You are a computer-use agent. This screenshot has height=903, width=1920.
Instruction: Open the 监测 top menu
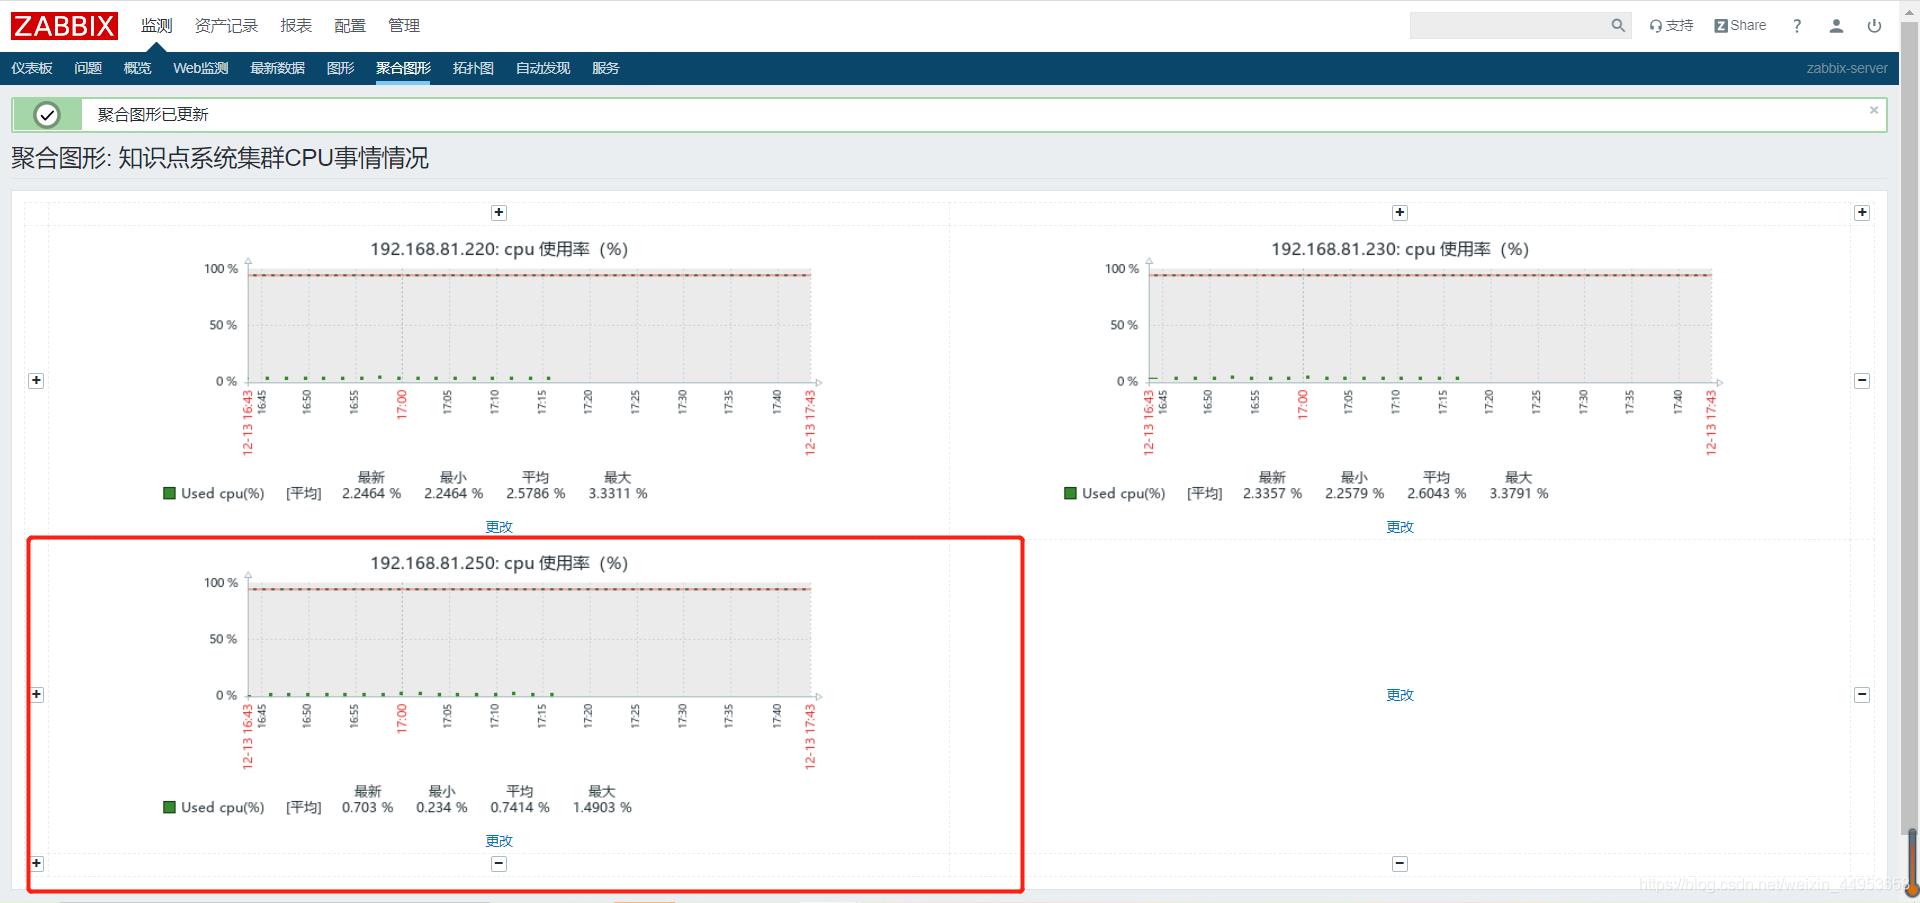[156, 26]
